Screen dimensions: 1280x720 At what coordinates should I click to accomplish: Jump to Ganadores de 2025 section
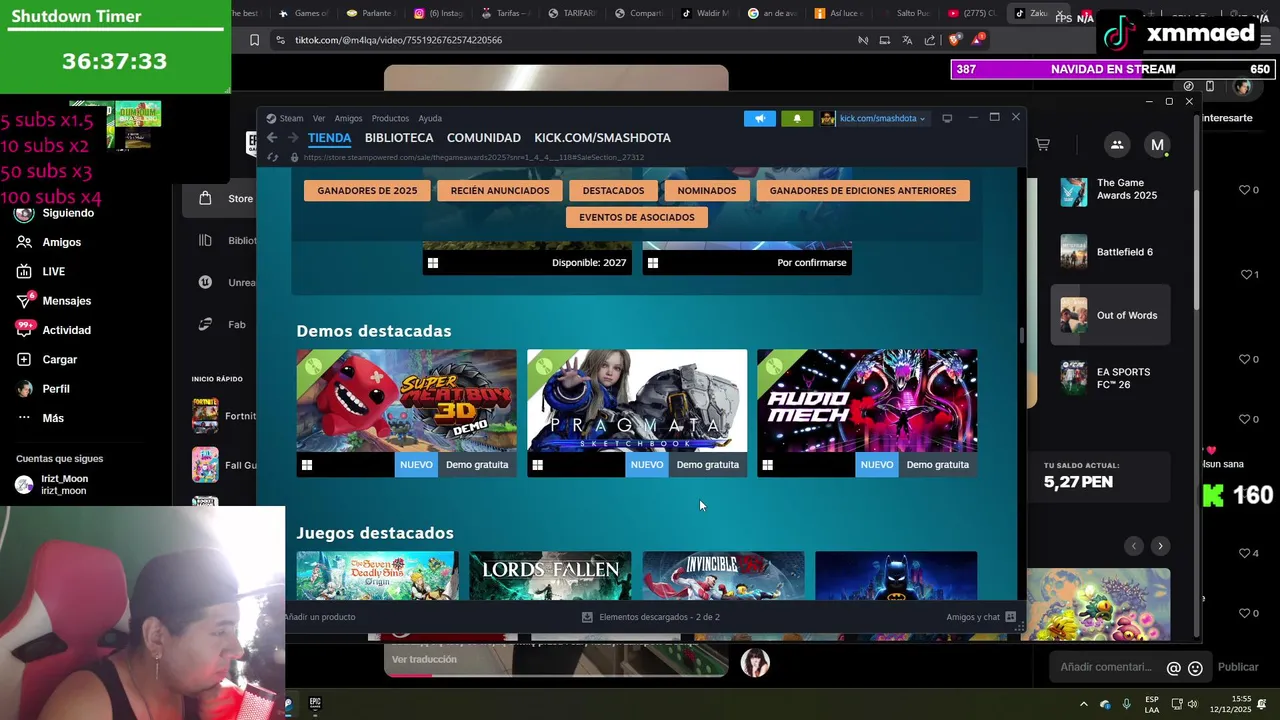[367, 190]
